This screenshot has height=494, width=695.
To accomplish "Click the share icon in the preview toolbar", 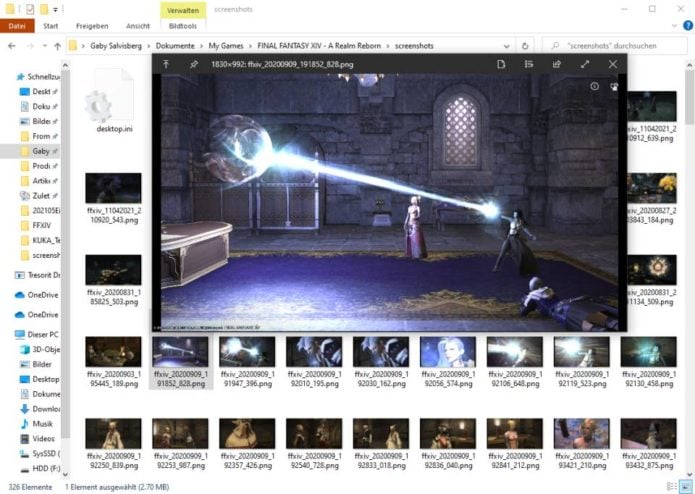I will (x=557, y=64).
